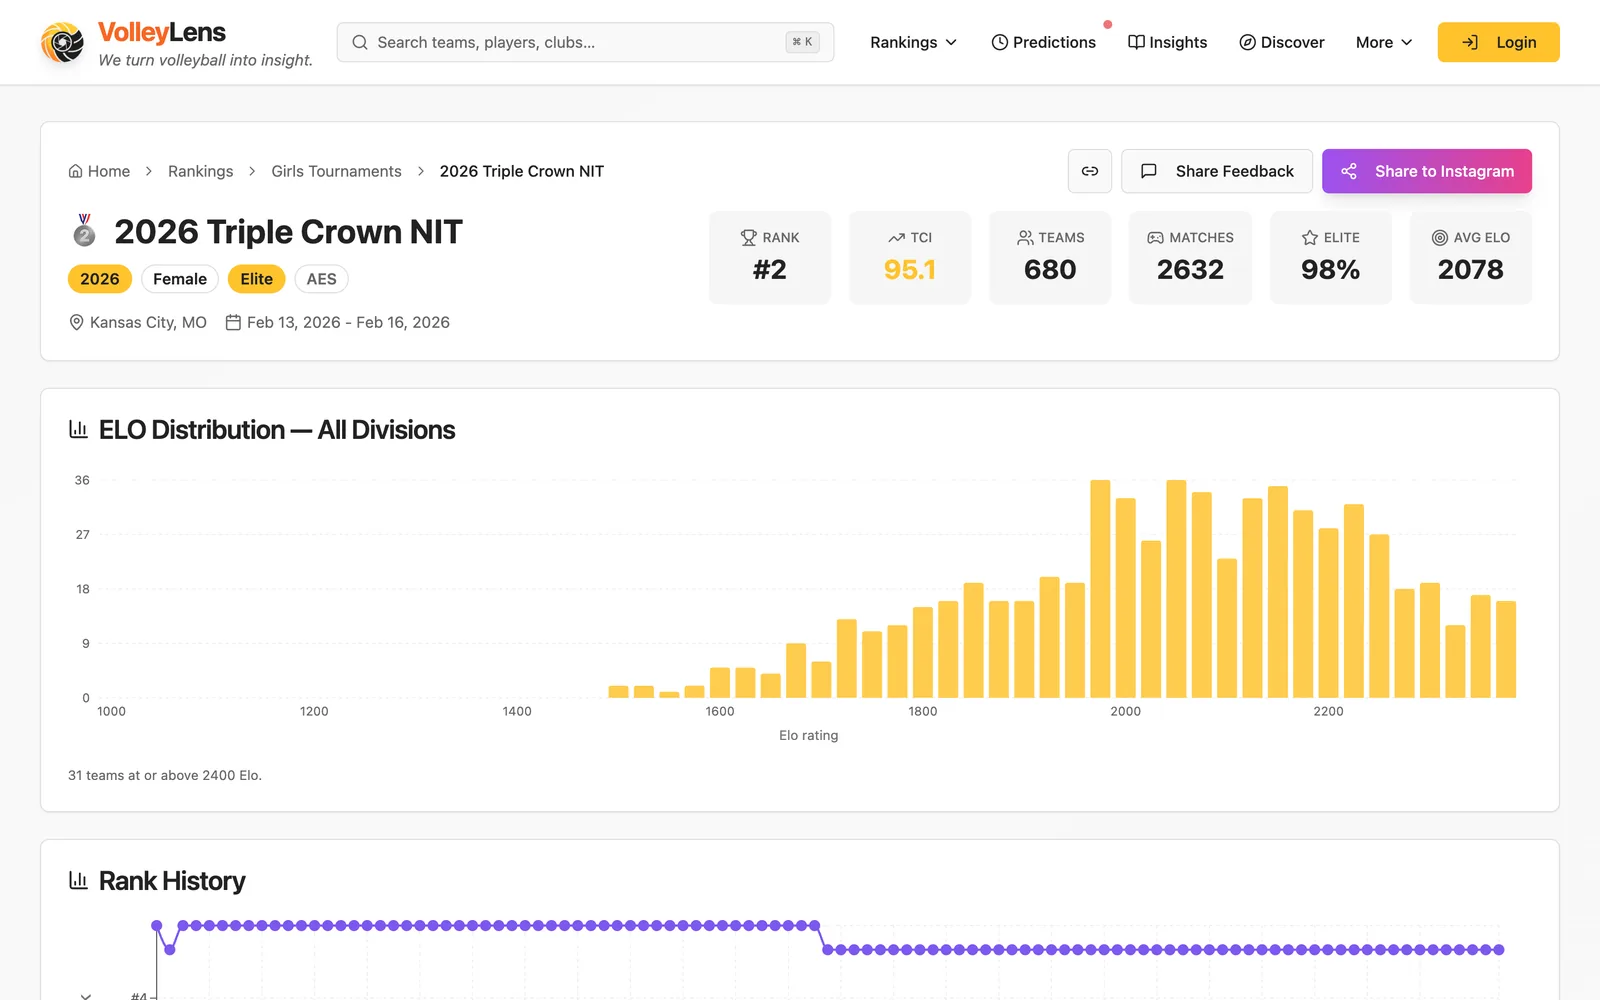Click the search magnifier icon
The width and height of the screenshot is (1600, 1000).
(x=360, y=42)
